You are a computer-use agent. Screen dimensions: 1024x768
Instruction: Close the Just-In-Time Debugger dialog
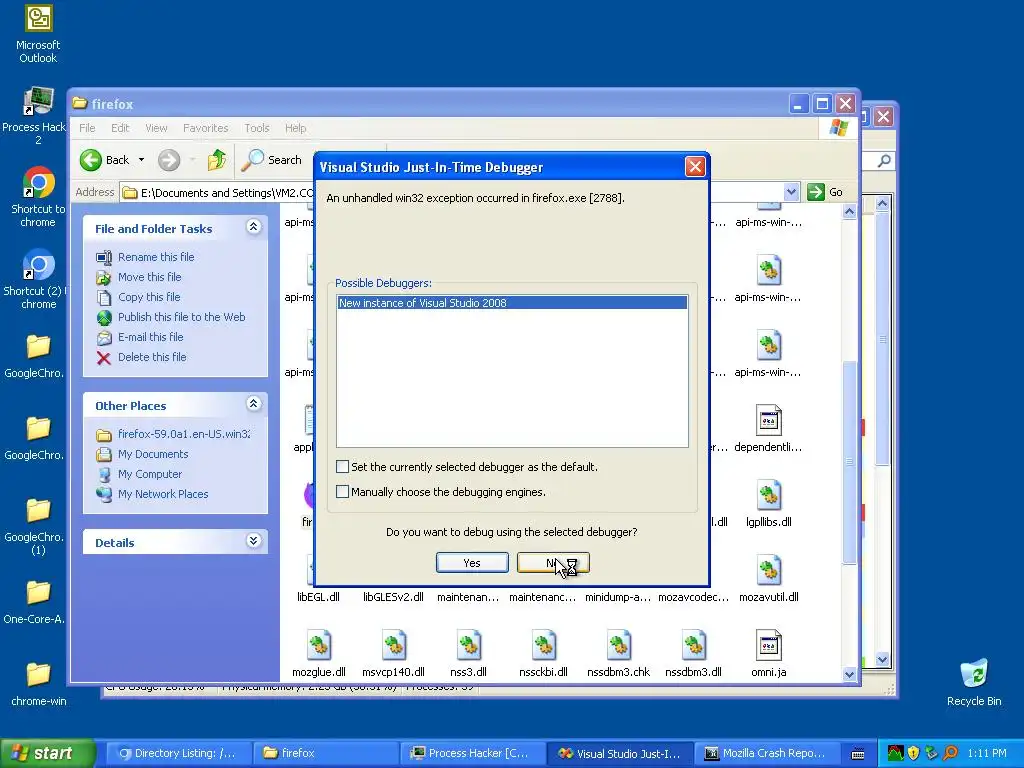695,167
